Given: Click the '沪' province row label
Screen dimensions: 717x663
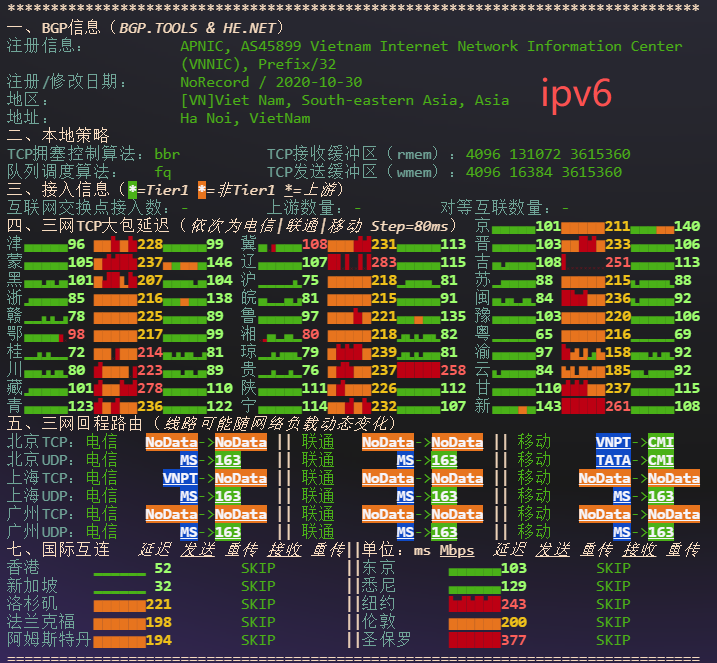Looking at the screenshot, I should pyautogui.click(x=249, y=280).
